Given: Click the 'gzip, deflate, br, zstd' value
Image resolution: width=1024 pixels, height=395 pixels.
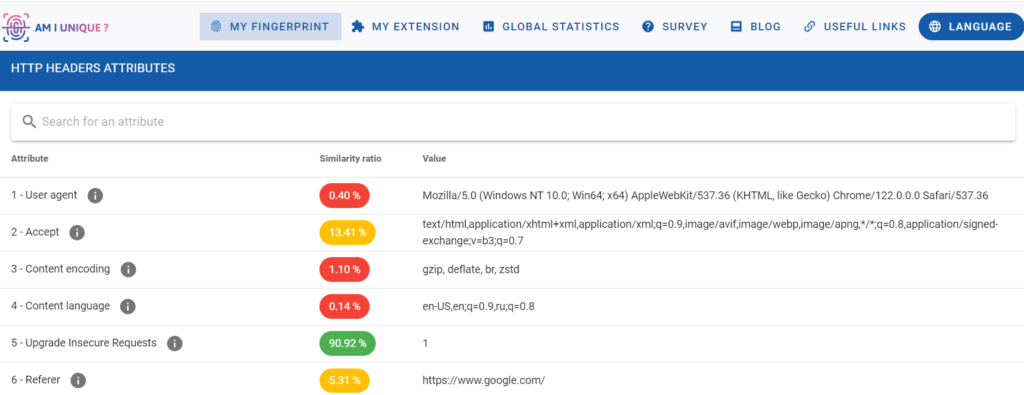Looking at the screenshot, I should tap(472, 270).
